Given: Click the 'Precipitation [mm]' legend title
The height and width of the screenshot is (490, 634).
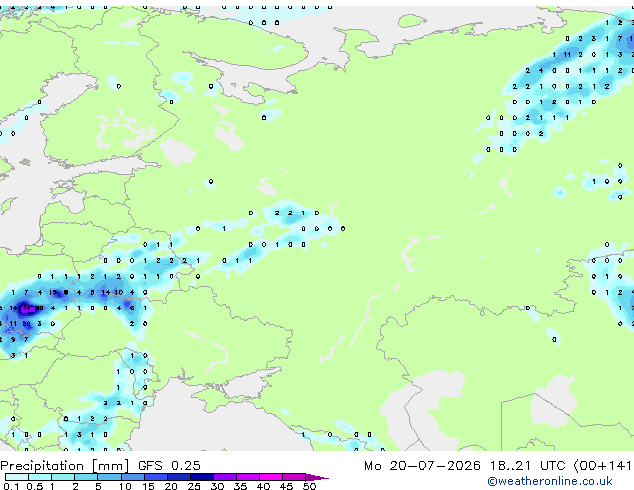Looking at the screenshot, I should pyautogui.click(x=65, y=466).
